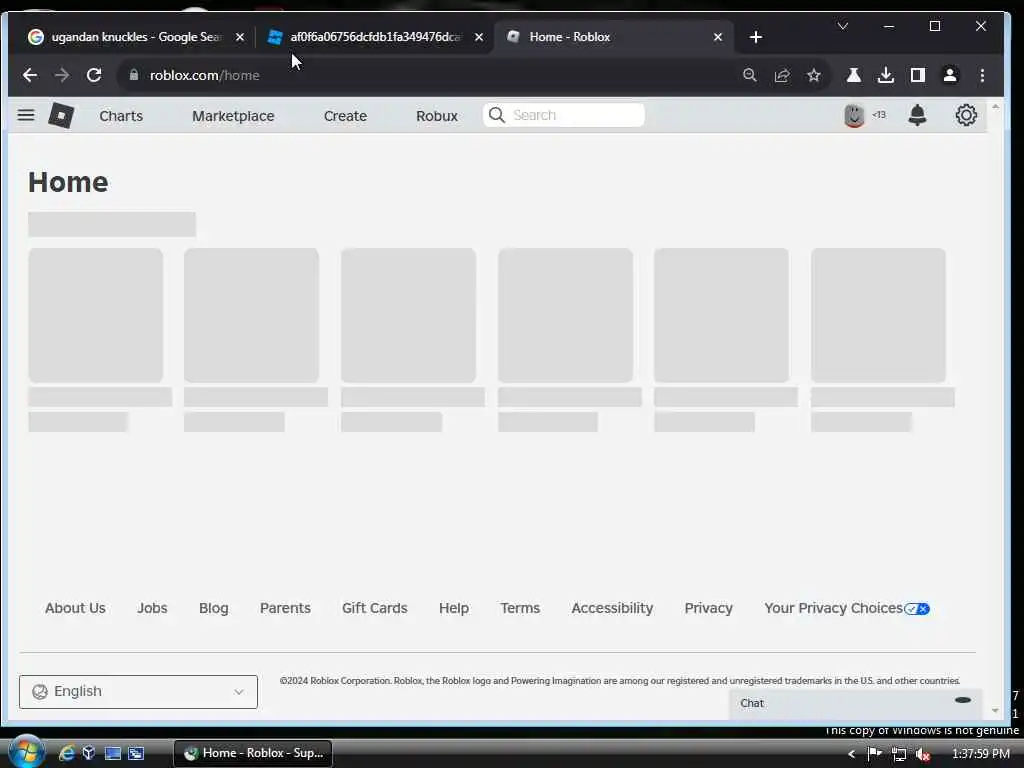1024x768 pixels.
Task: Open Your Privacy Choices link
Action: pos(846,608)
